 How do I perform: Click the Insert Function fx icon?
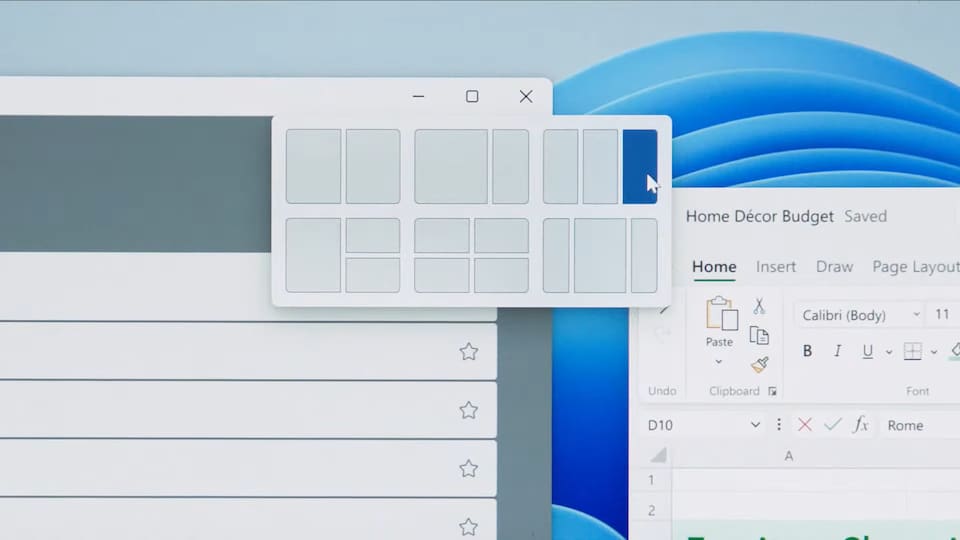(860, 425)
